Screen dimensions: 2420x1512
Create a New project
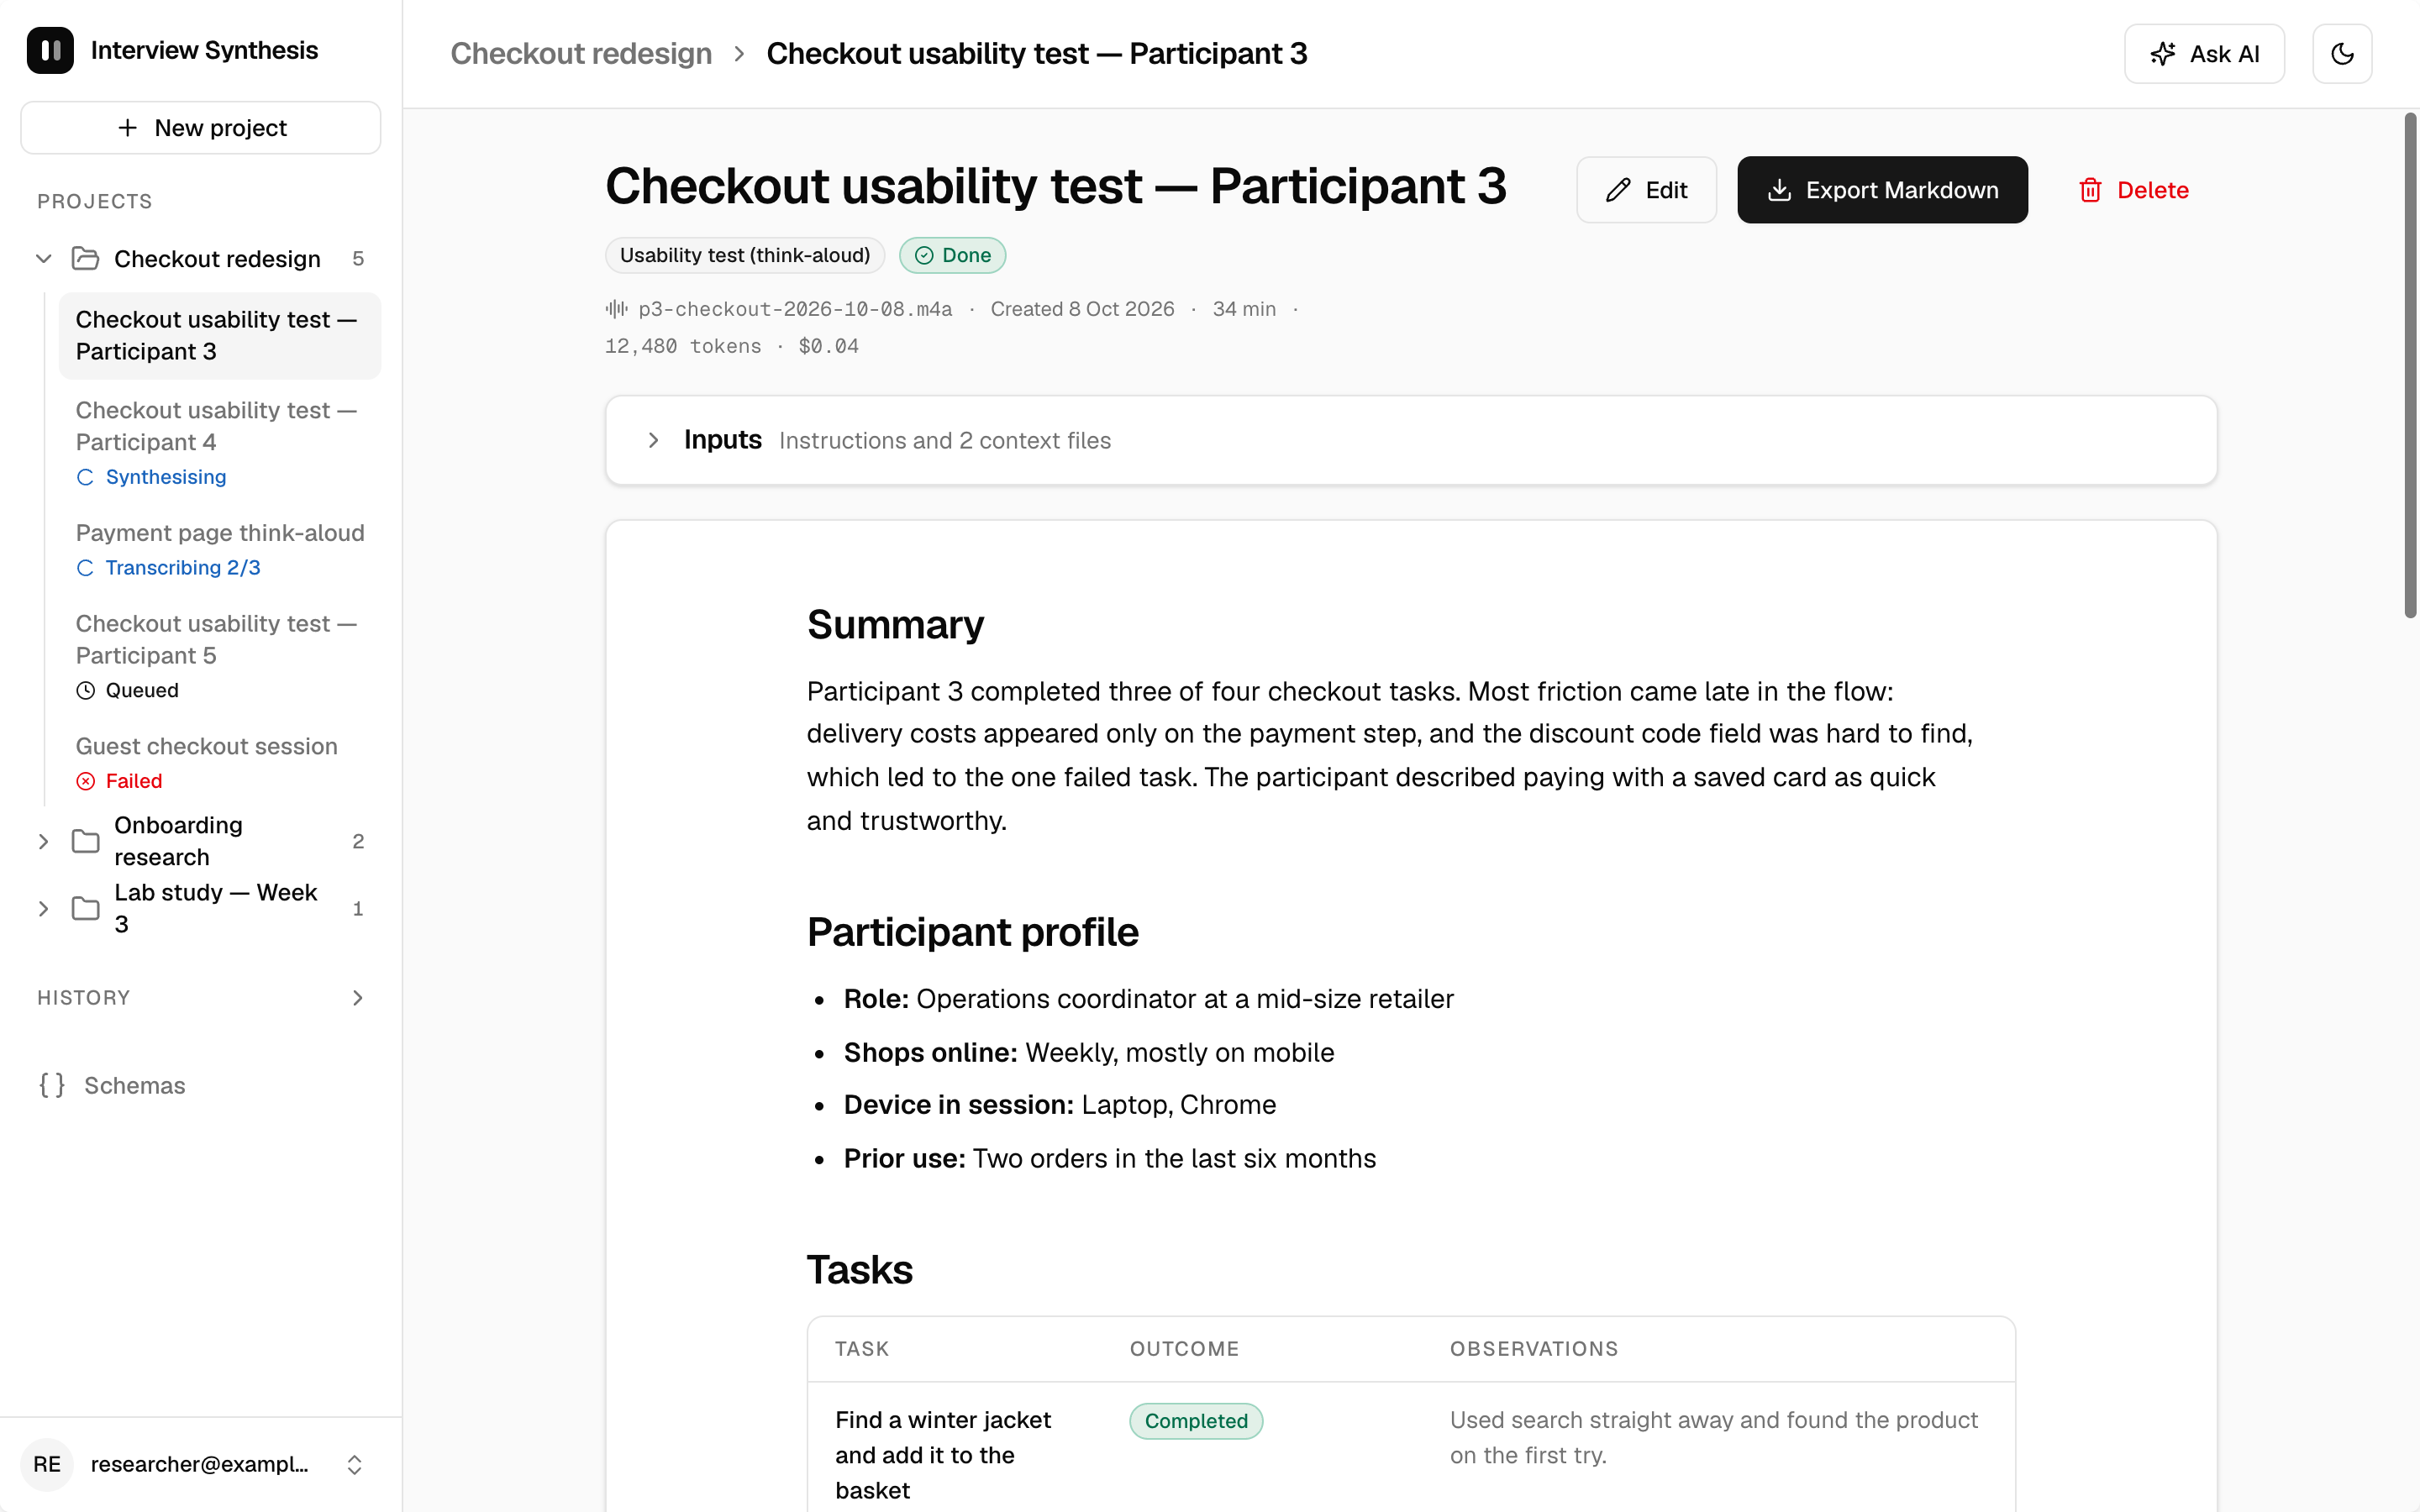[201, 128]
